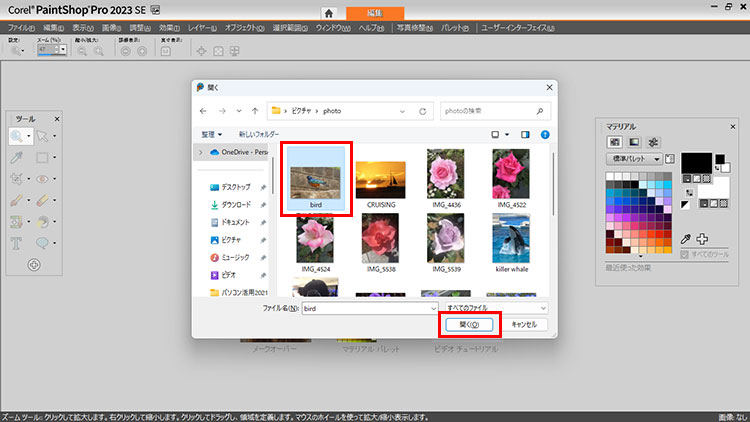Click the large black foreground color swatch
This screenshot has height=422, width=750.
[x=696, y=162]
